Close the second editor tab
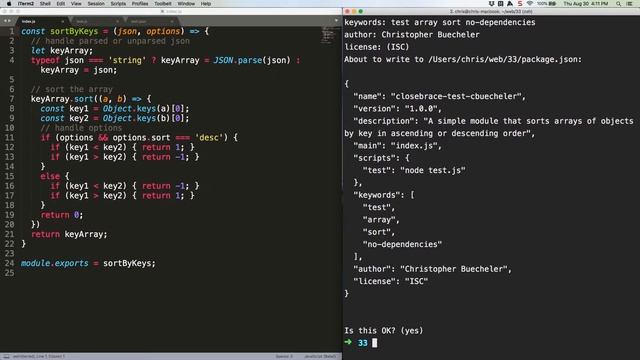 117,21
